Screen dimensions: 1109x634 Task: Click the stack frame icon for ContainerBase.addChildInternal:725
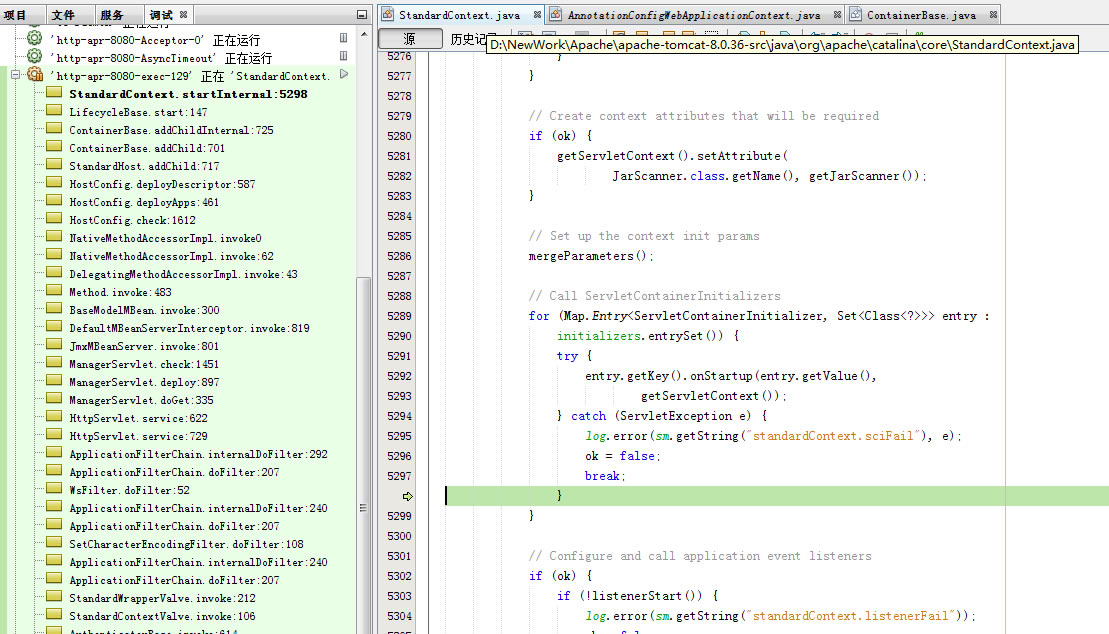click(54, 128)
